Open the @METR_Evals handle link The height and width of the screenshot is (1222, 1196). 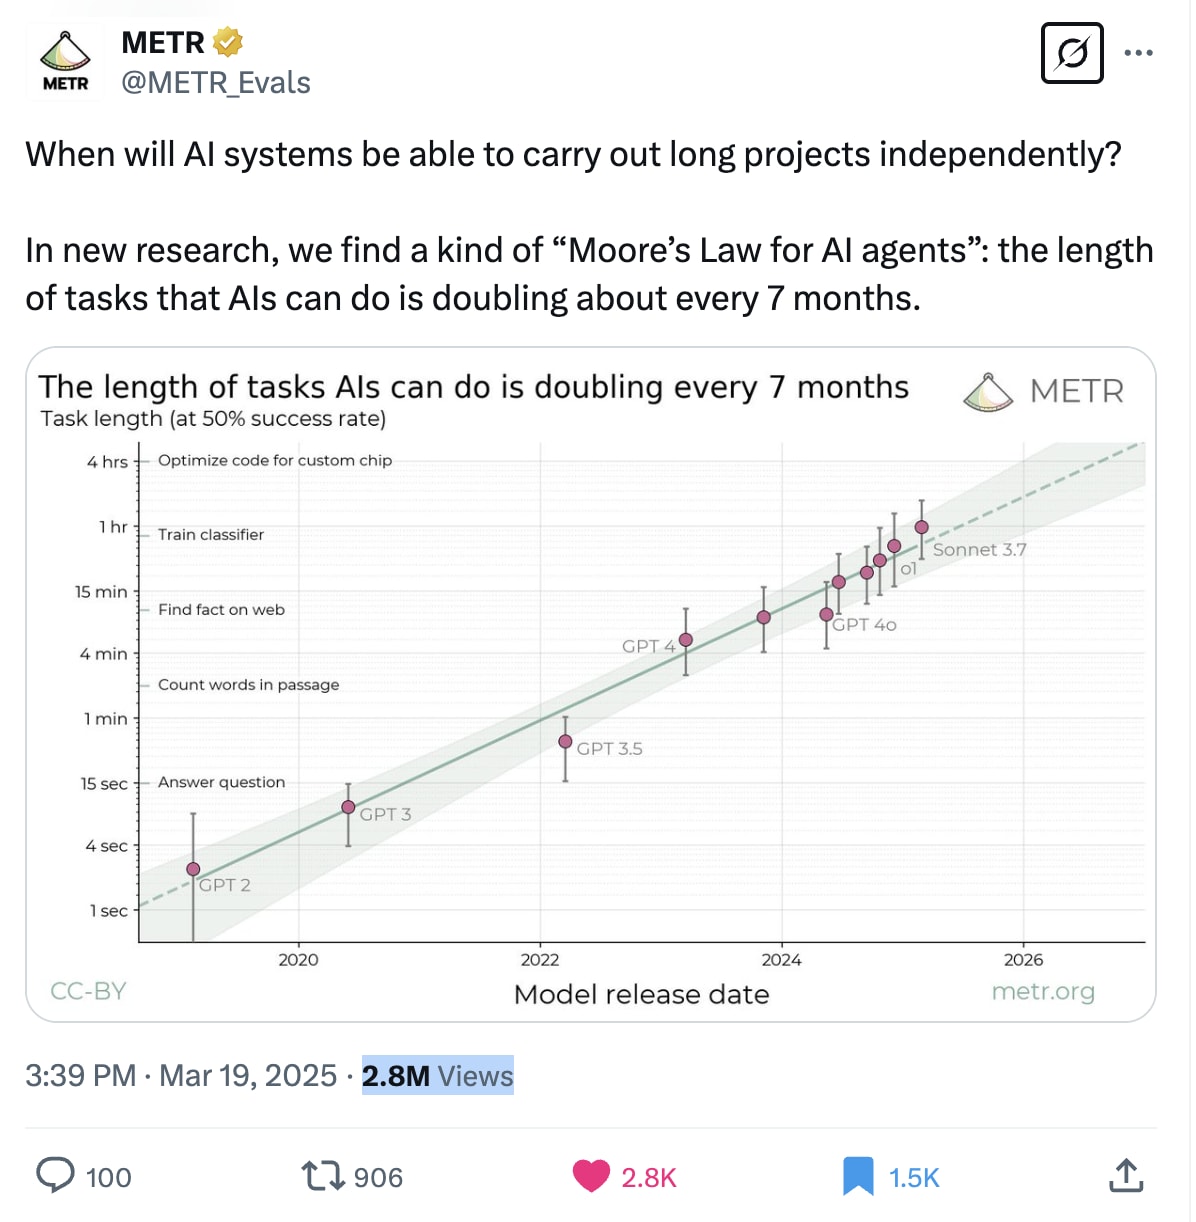coord(216,82)
